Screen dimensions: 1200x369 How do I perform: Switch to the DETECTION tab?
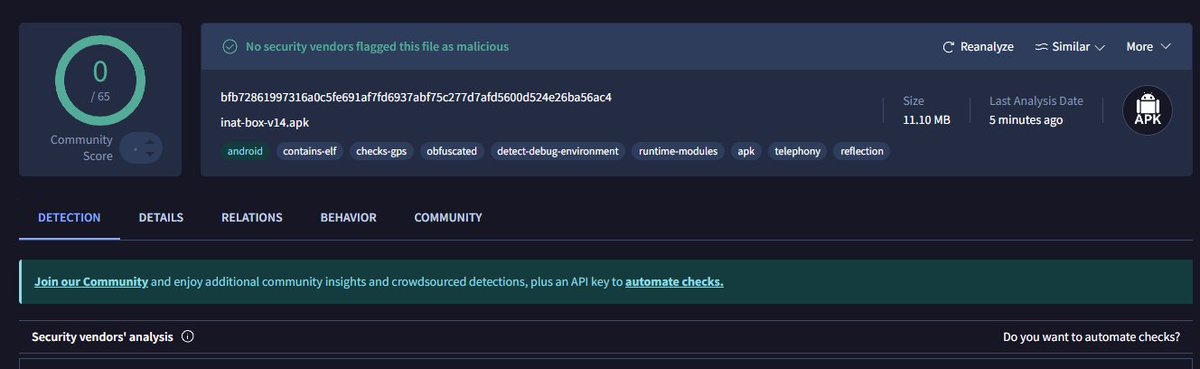click(x=69, y=217)
